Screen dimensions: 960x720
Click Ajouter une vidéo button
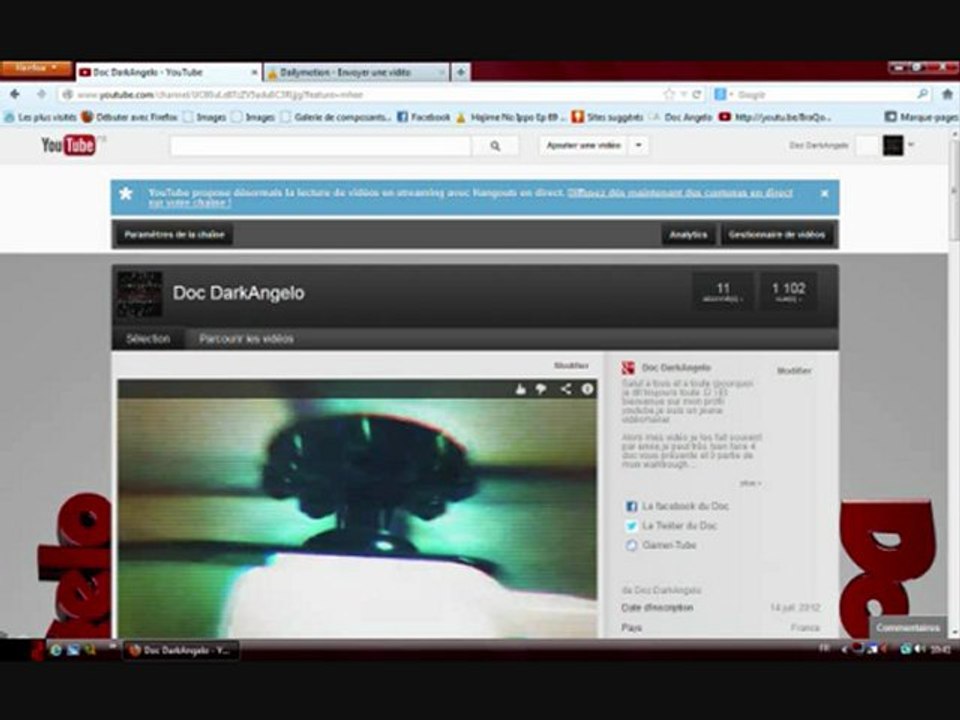click(x=583, y=146)
